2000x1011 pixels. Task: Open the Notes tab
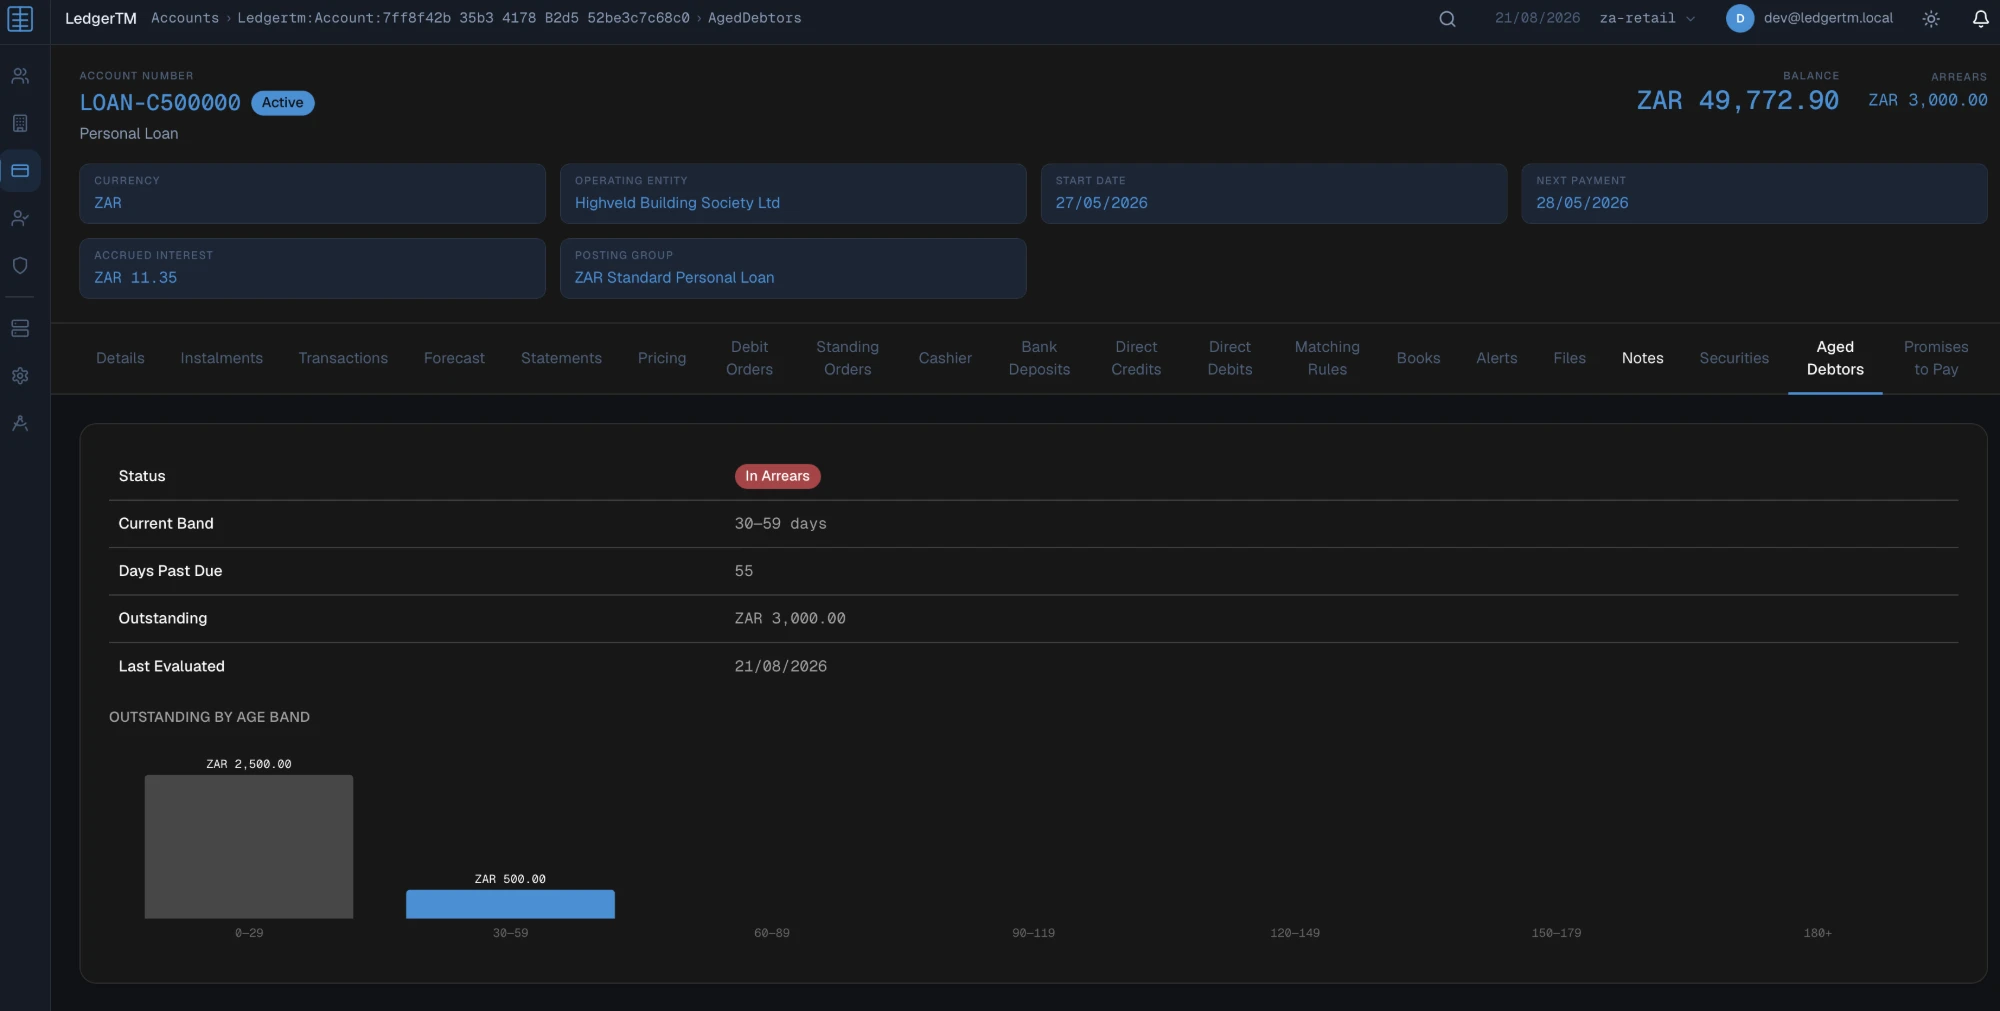click(x=1642, y=358)
